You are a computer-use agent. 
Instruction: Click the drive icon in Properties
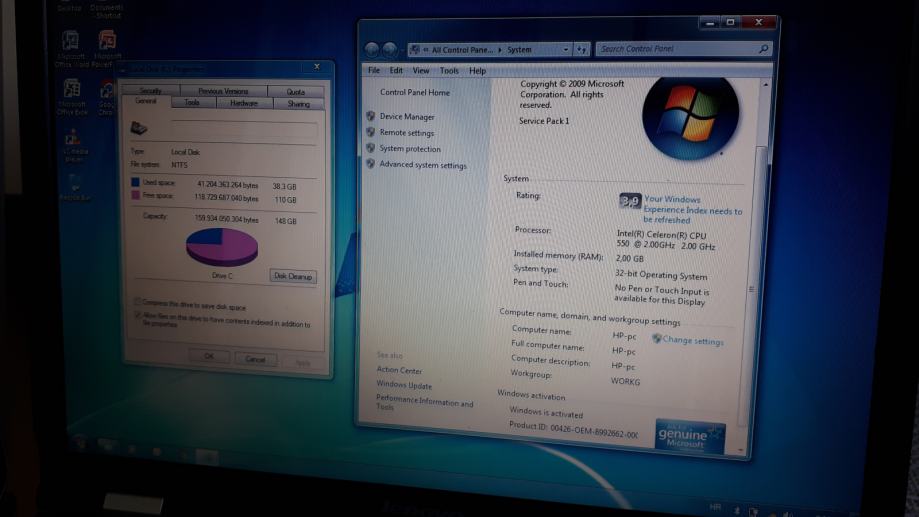(x=139, y=127)
